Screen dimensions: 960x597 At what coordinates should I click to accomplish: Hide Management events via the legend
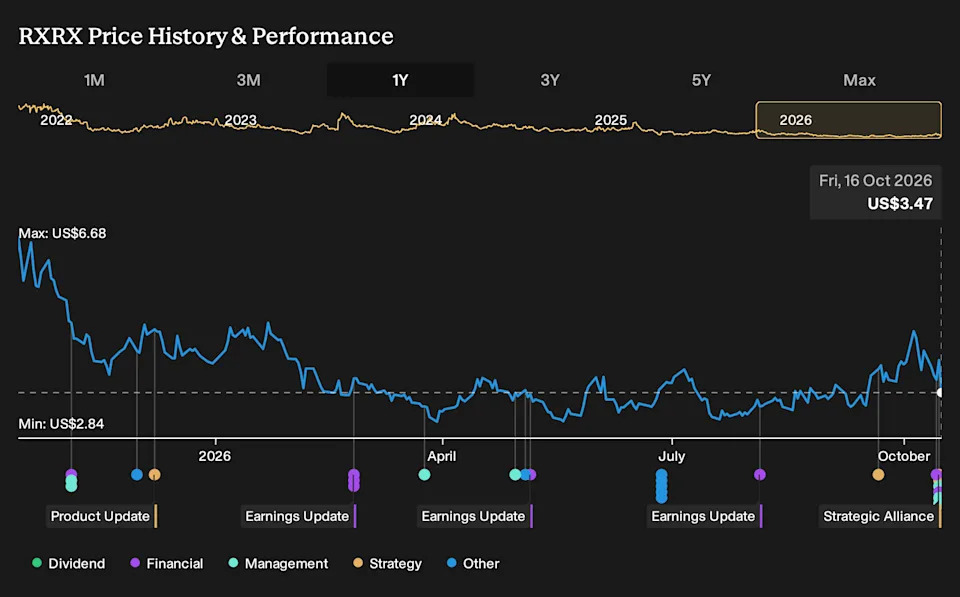(278, 563)
